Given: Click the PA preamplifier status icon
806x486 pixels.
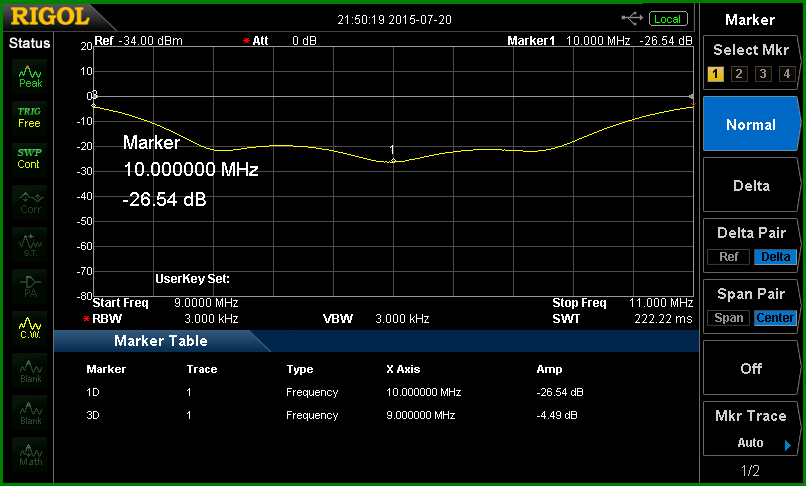Looking at the screenshot, I should pos(30,286).
